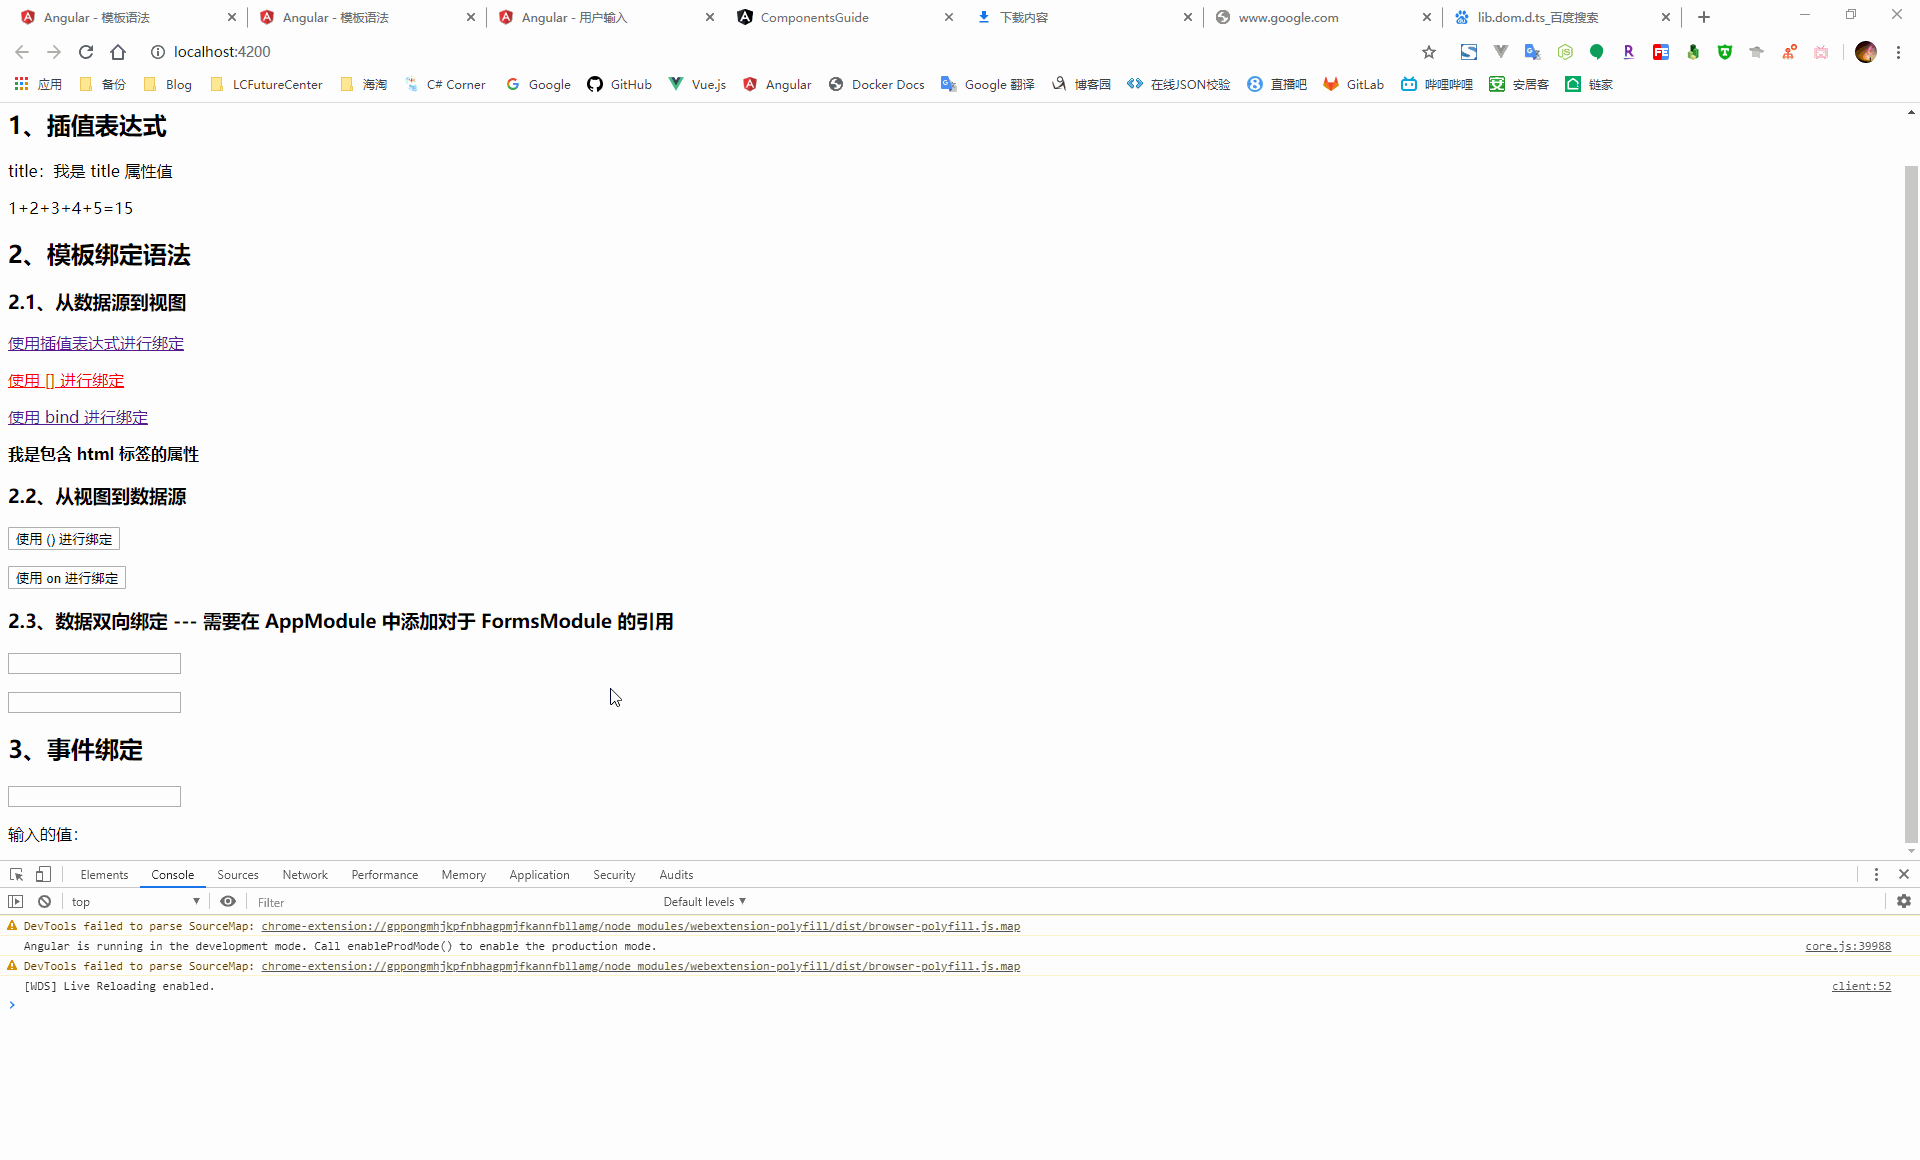The height and width of the screenshot is (1160, 1920).
Task: Select the Elements tab in DevTools
Action: click(x=104, y=875)
